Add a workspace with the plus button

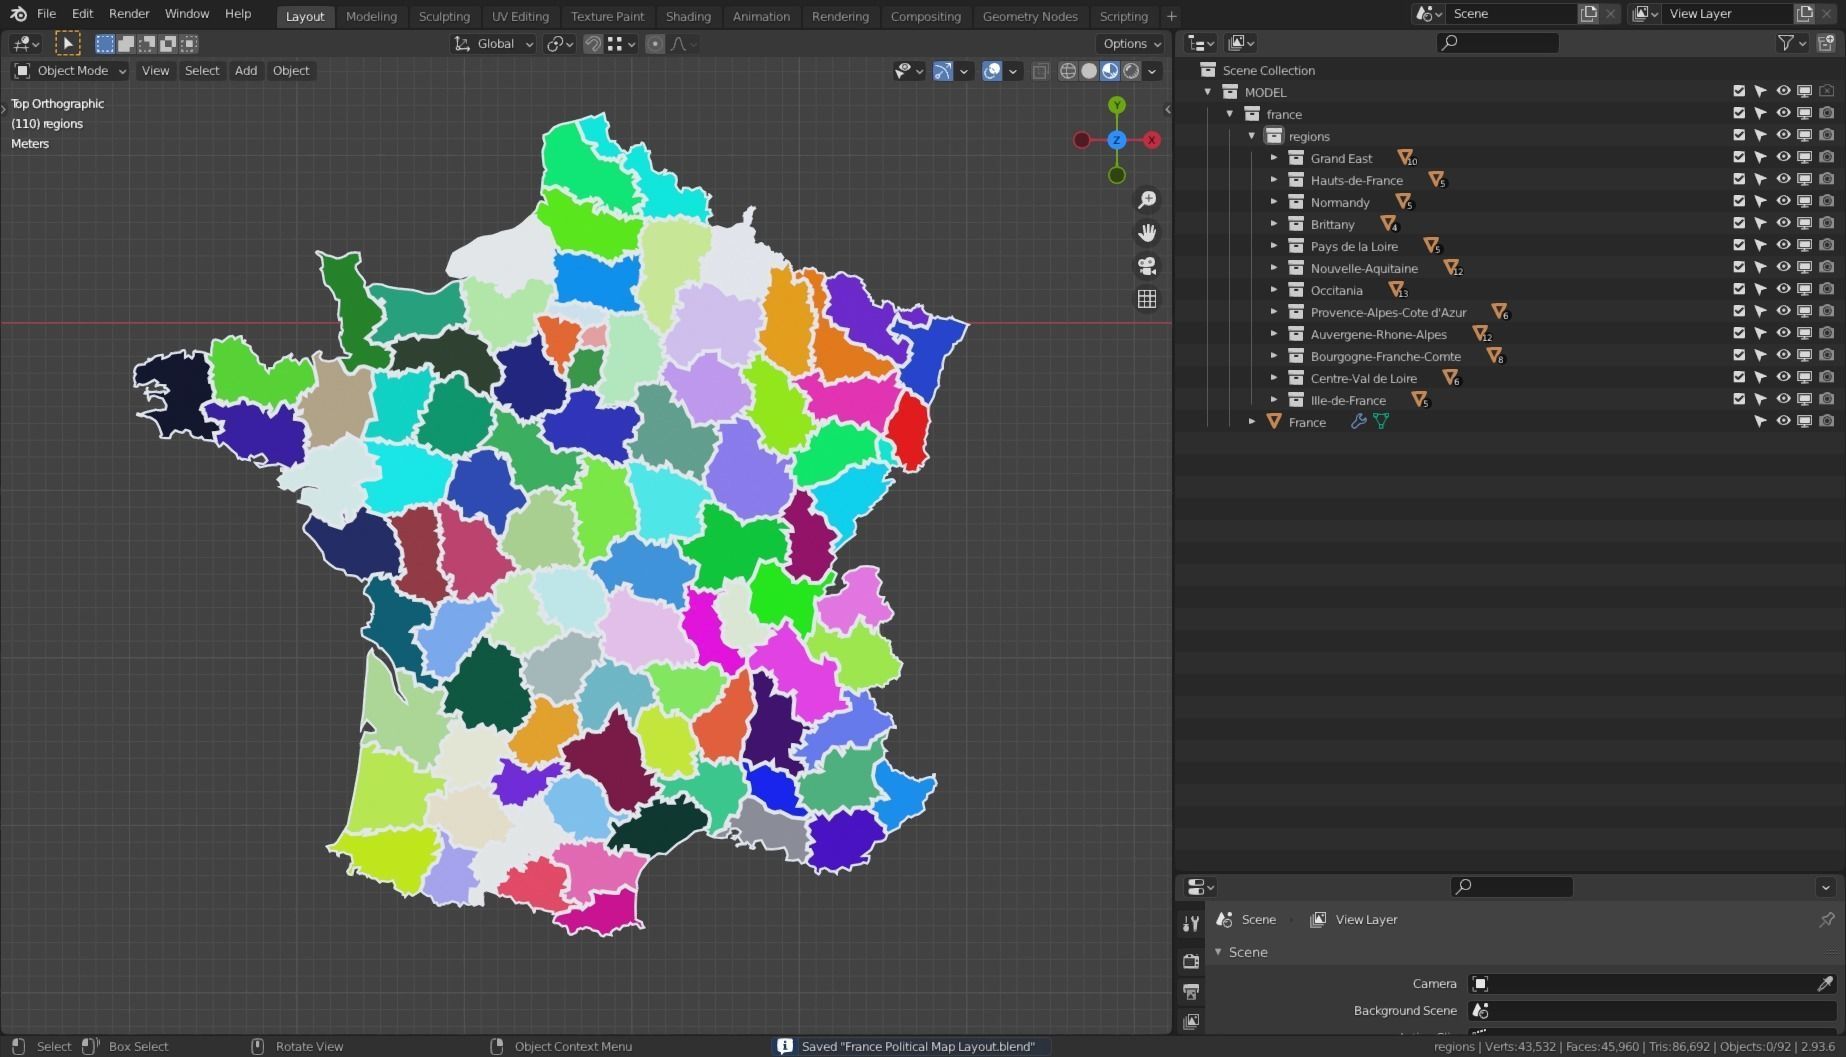coord(1171,16)
